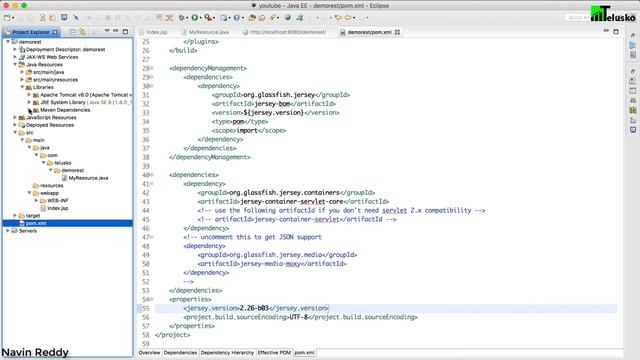This screenshot has height=360, width=640.
Task: Close the demorest/pom.xml editor tab
Action: [x=397, y=32]
